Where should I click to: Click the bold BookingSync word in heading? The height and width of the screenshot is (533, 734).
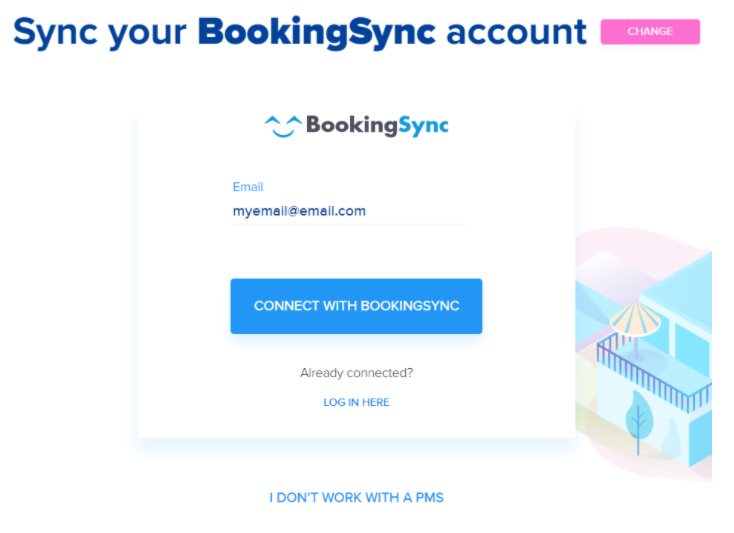point(316,32)
